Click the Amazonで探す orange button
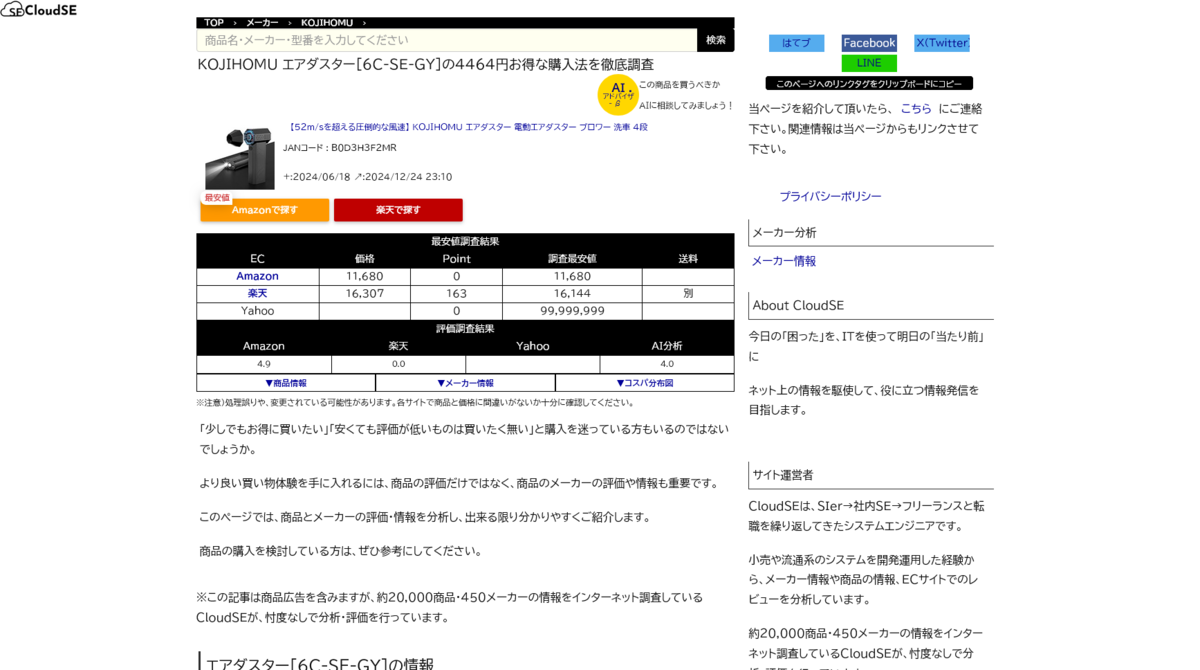 (265, 210)
